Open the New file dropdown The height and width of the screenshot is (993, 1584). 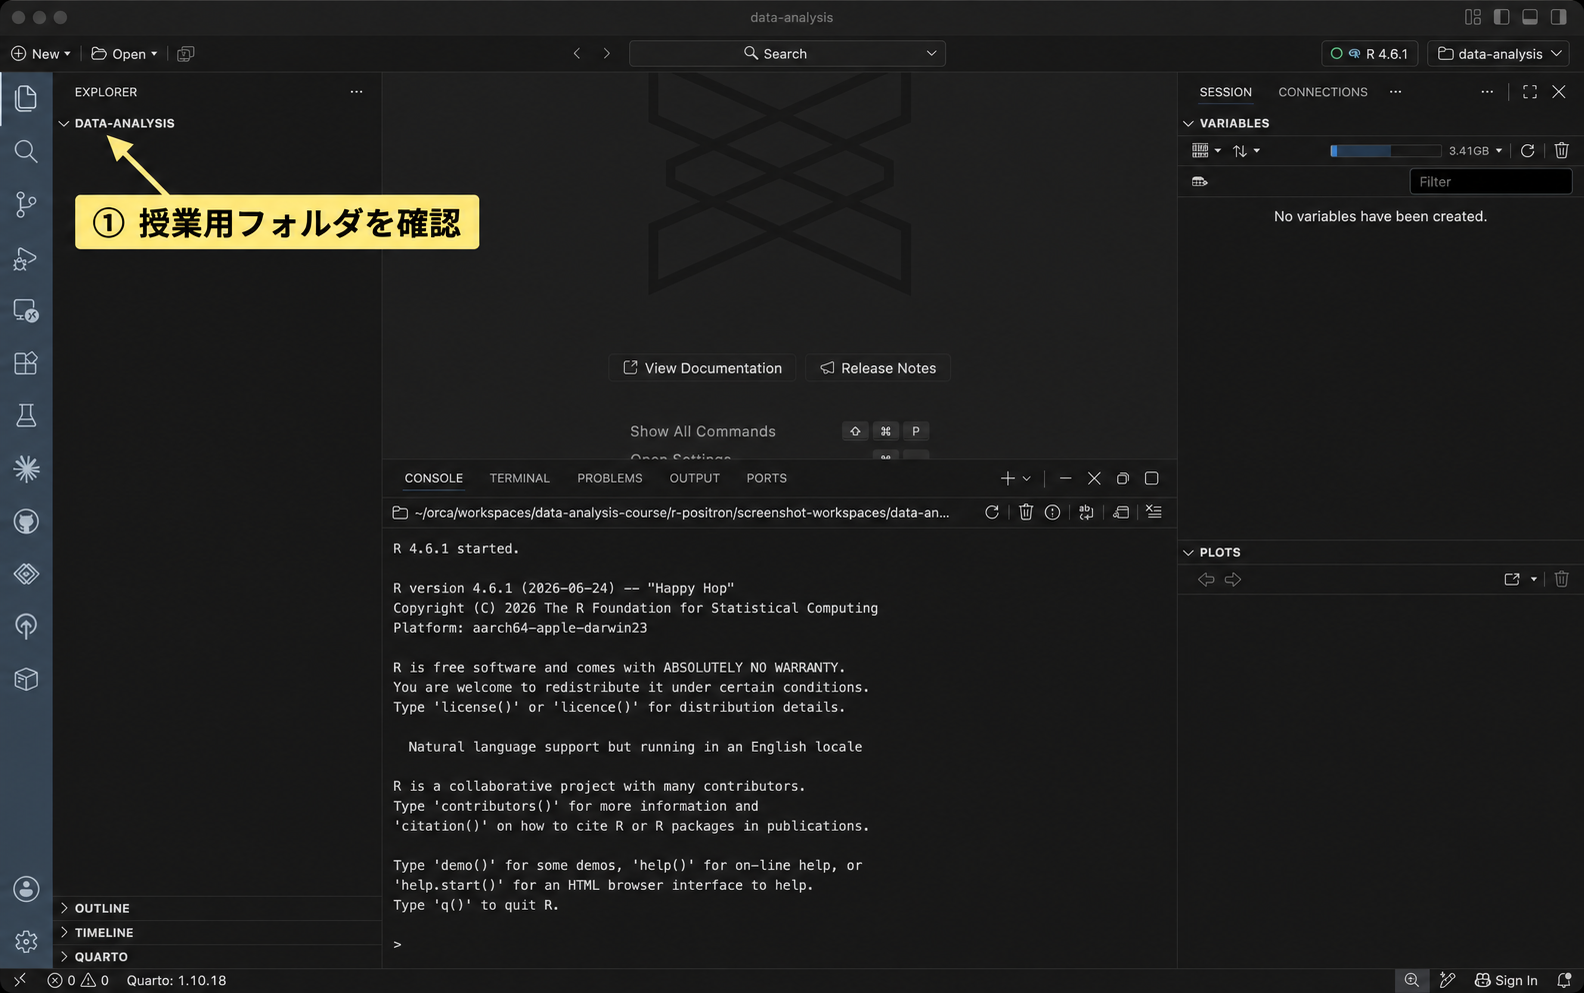click(x=41, y=54)
